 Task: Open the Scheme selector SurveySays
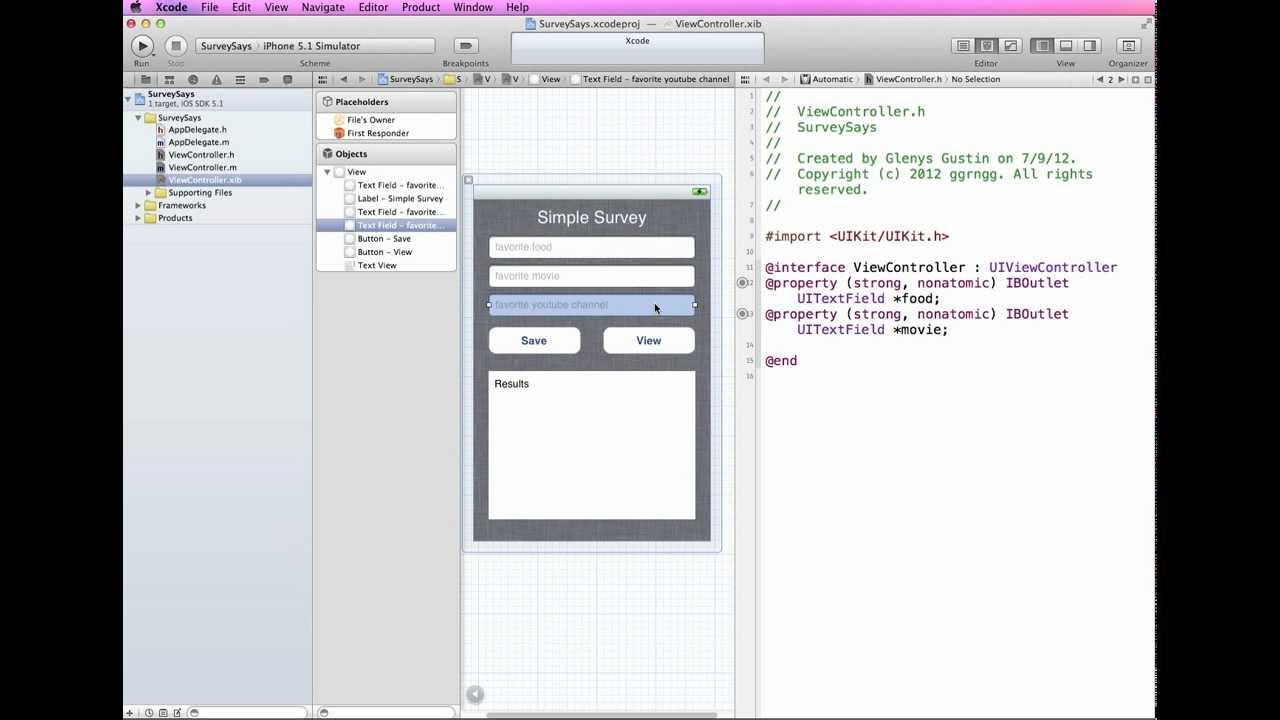coord(225,46)
